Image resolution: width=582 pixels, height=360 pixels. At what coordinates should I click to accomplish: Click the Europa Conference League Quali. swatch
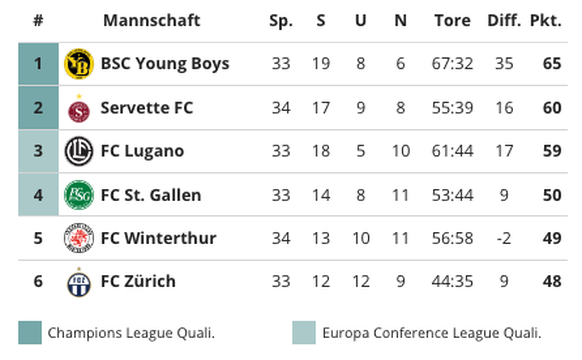pos(304,333)
